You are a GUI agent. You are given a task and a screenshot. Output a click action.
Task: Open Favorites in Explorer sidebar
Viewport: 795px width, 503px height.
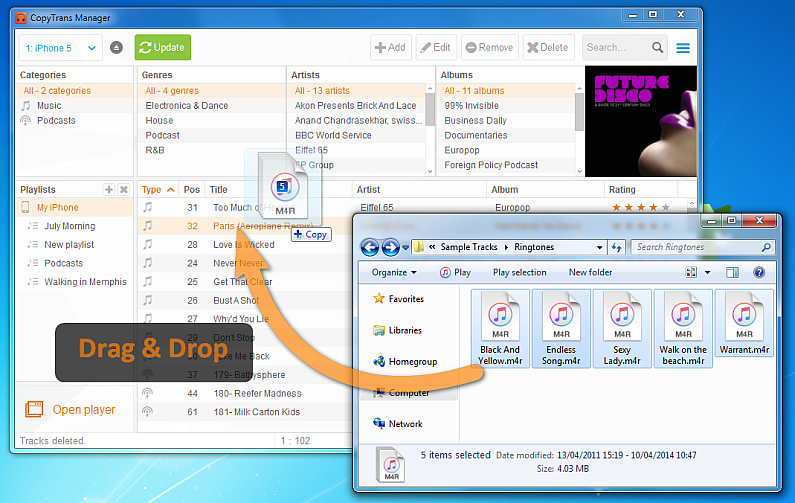pos(399,299)
